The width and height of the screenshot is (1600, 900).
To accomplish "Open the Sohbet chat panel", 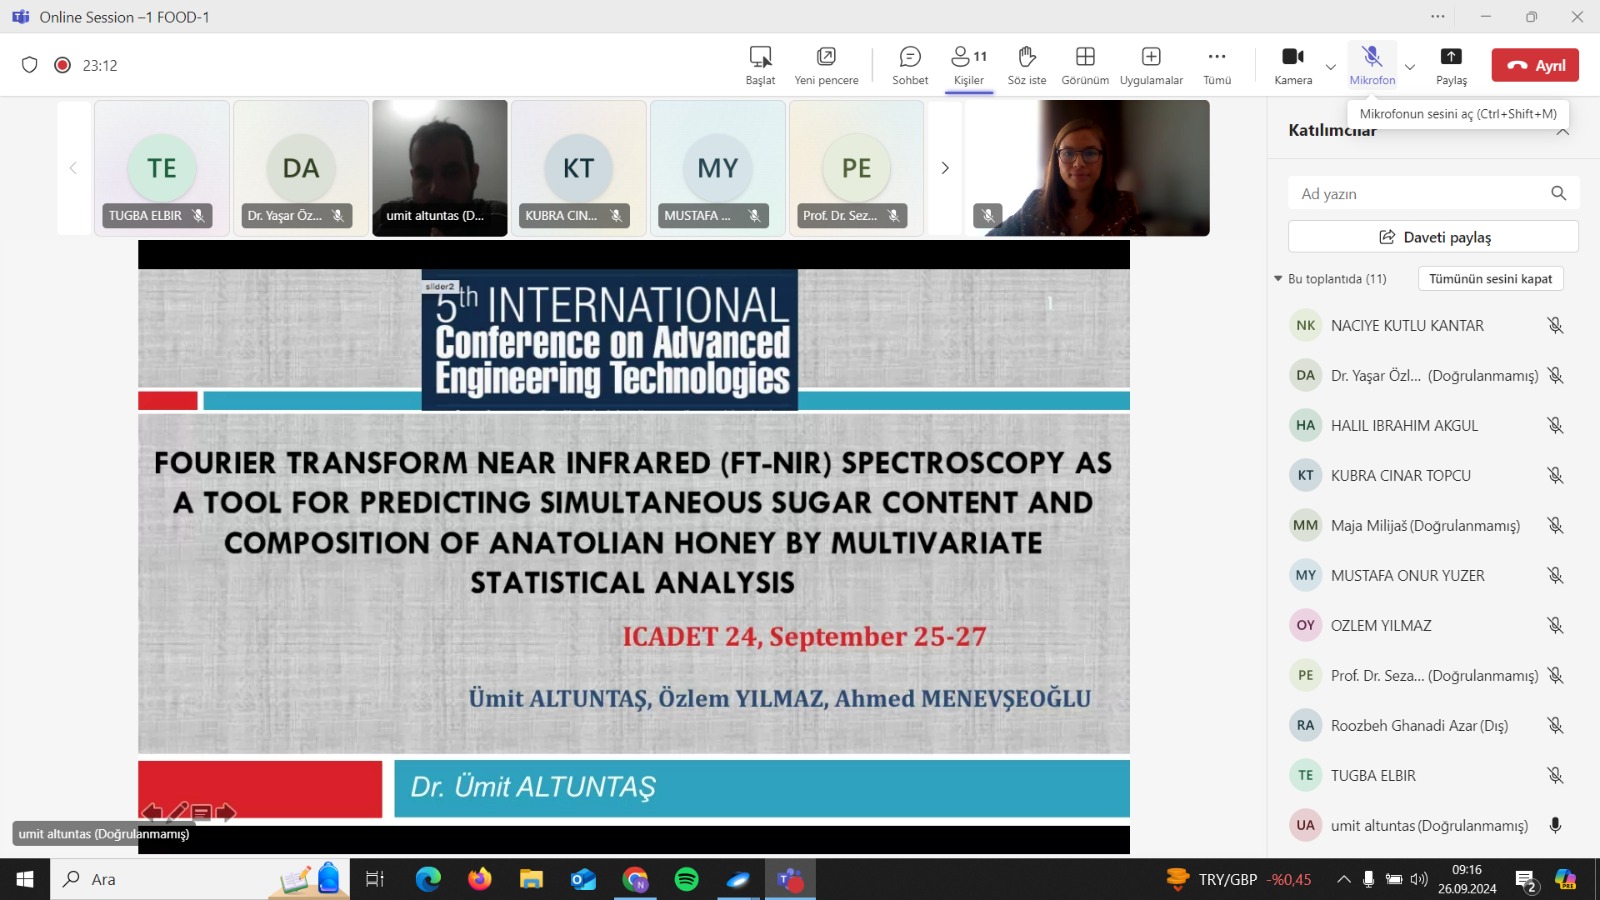I will pos(910,65).
